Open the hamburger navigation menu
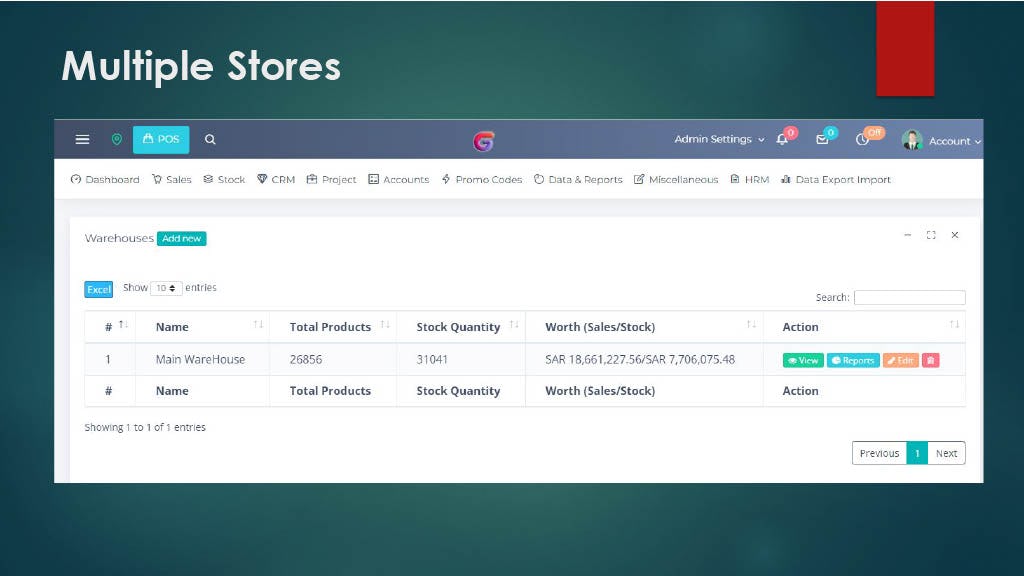 (82, 139)
